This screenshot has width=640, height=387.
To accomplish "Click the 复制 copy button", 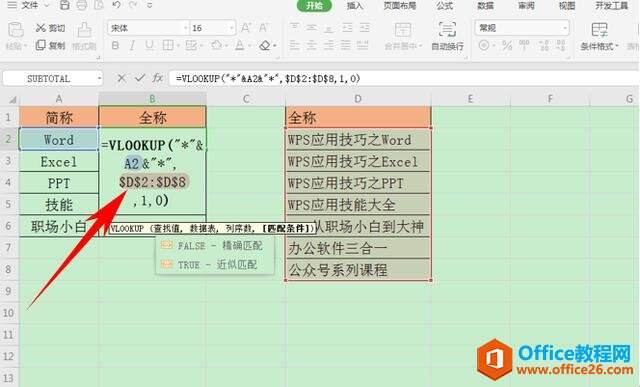I will point(50,45).
